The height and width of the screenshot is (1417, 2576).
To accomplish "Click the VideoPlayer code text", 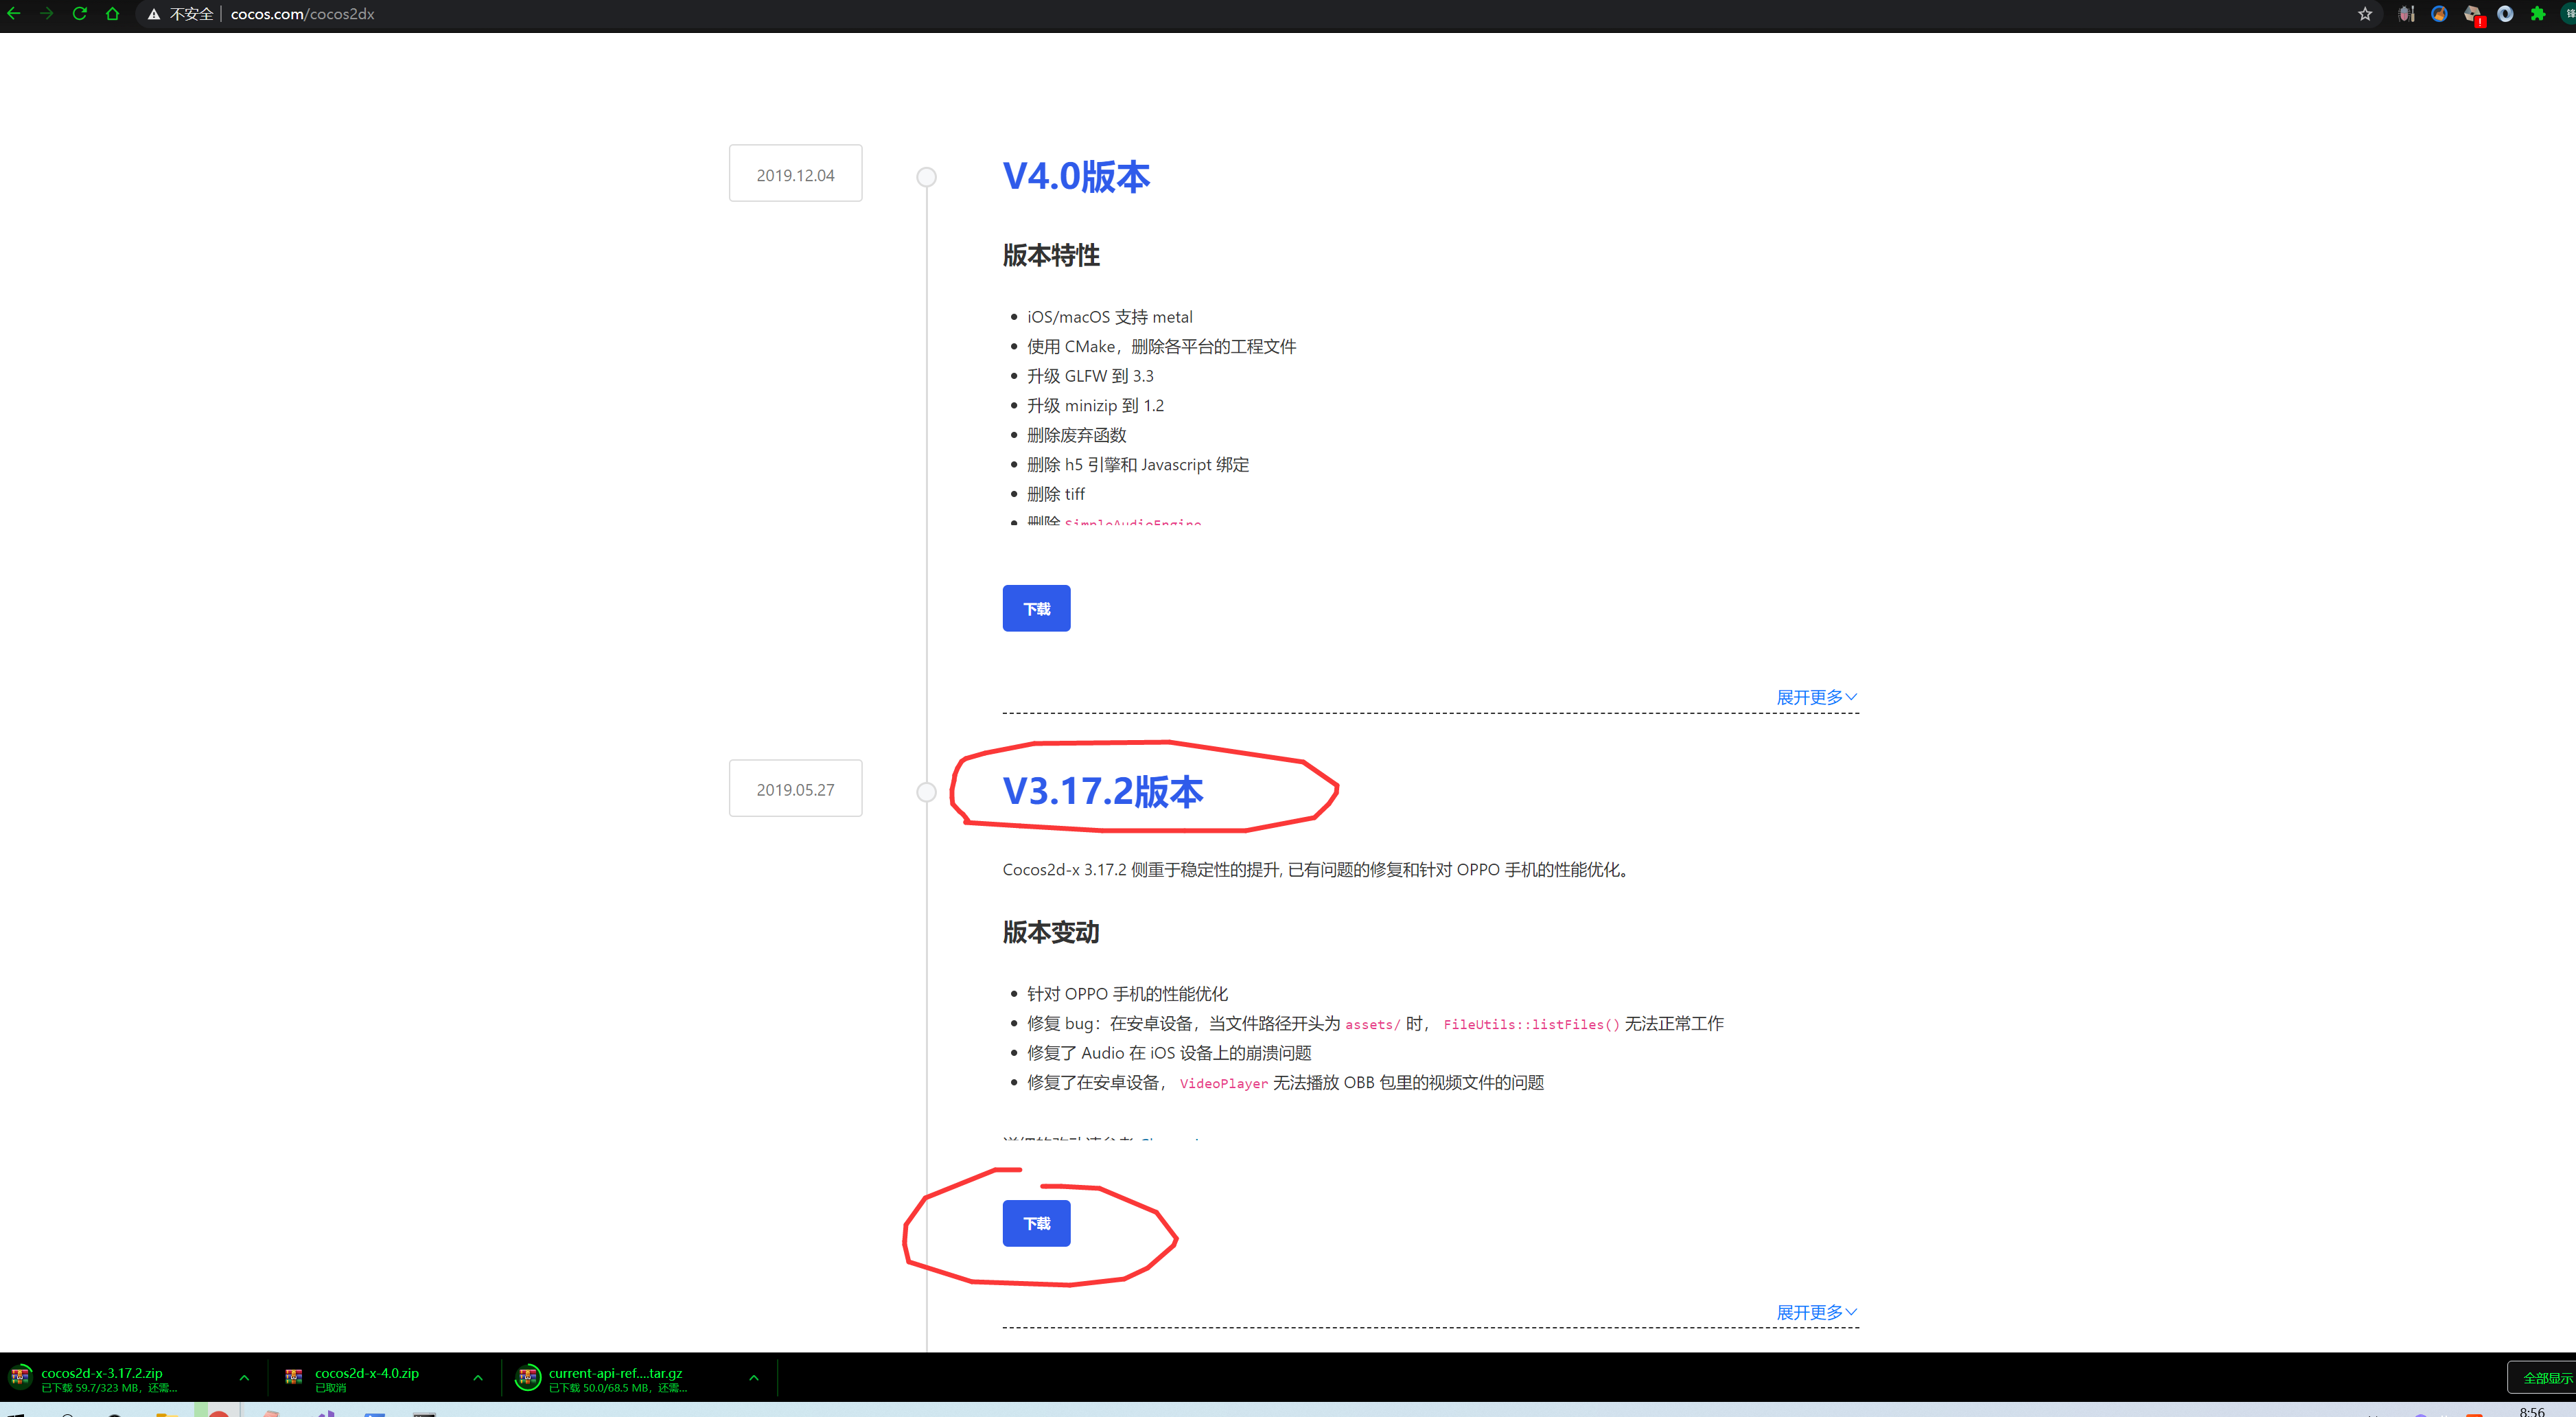I will [x=1223, y=1083].
